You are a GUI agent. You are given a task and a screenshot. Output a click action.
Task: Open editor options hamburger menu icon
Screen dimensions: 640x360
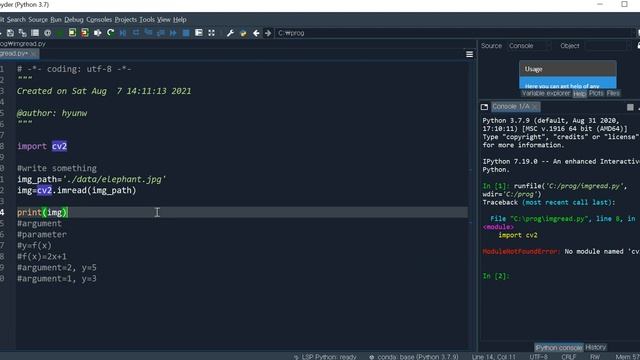tap(469, 54)
